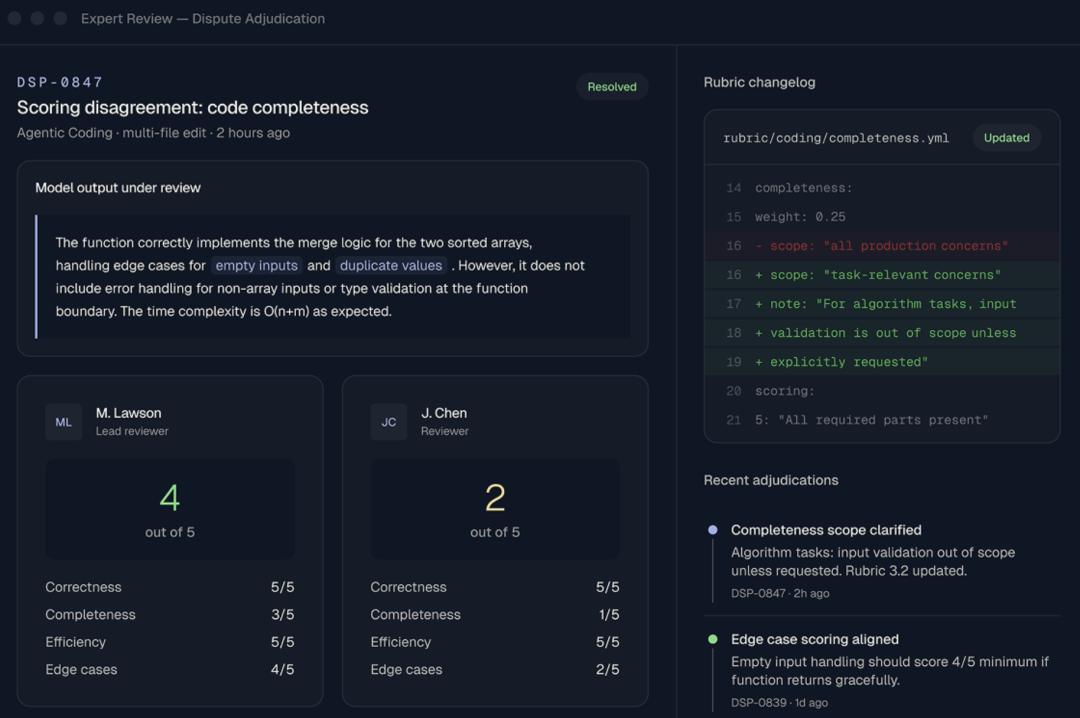The image size is (1080, 718).
Task: Select M. Lawson's score of 4 out of 5
Action: tap(169, 509)
